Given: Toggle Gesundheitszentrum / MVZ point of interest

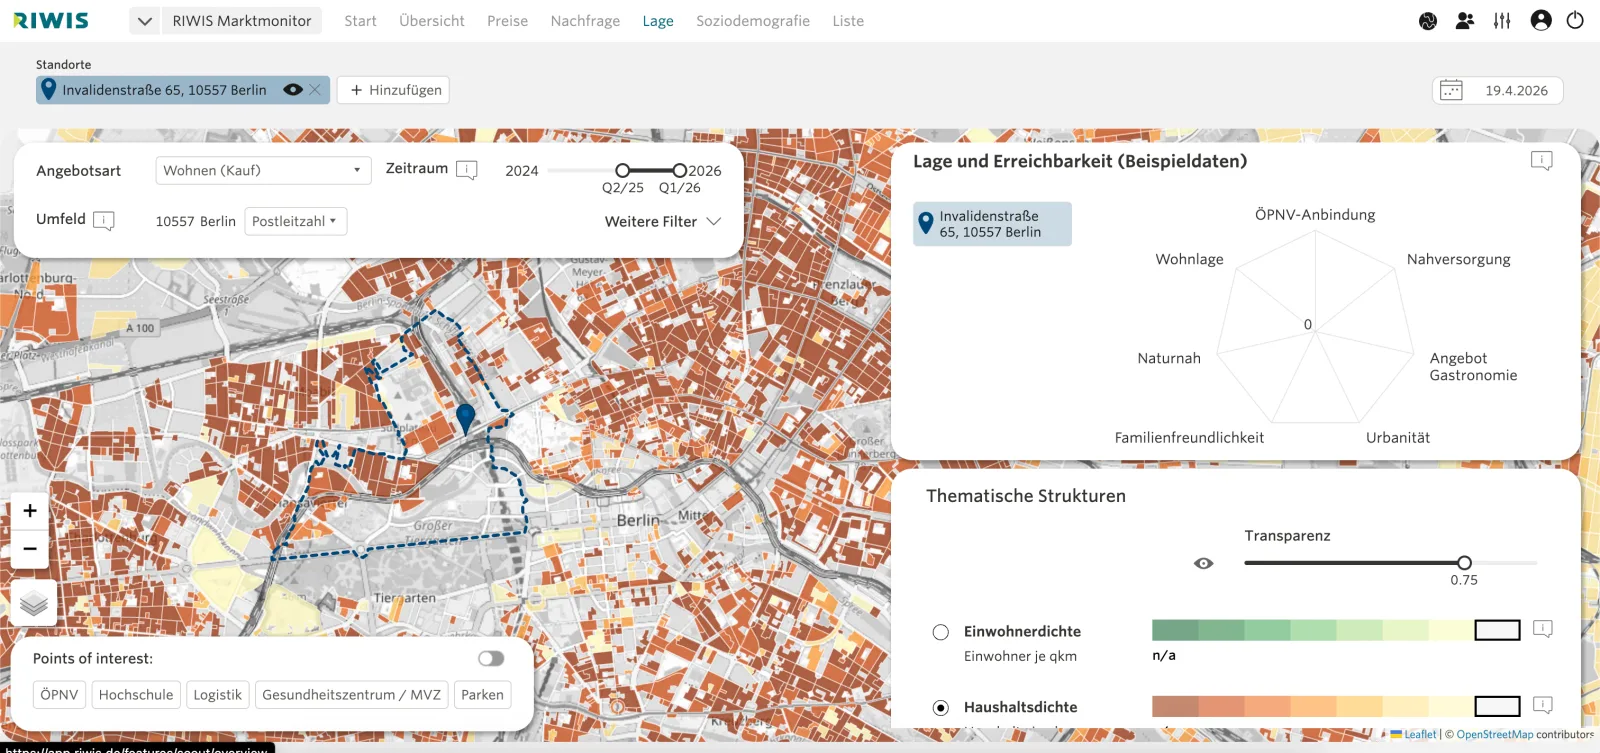Looking at the screenshot, I should coord(351,695).
